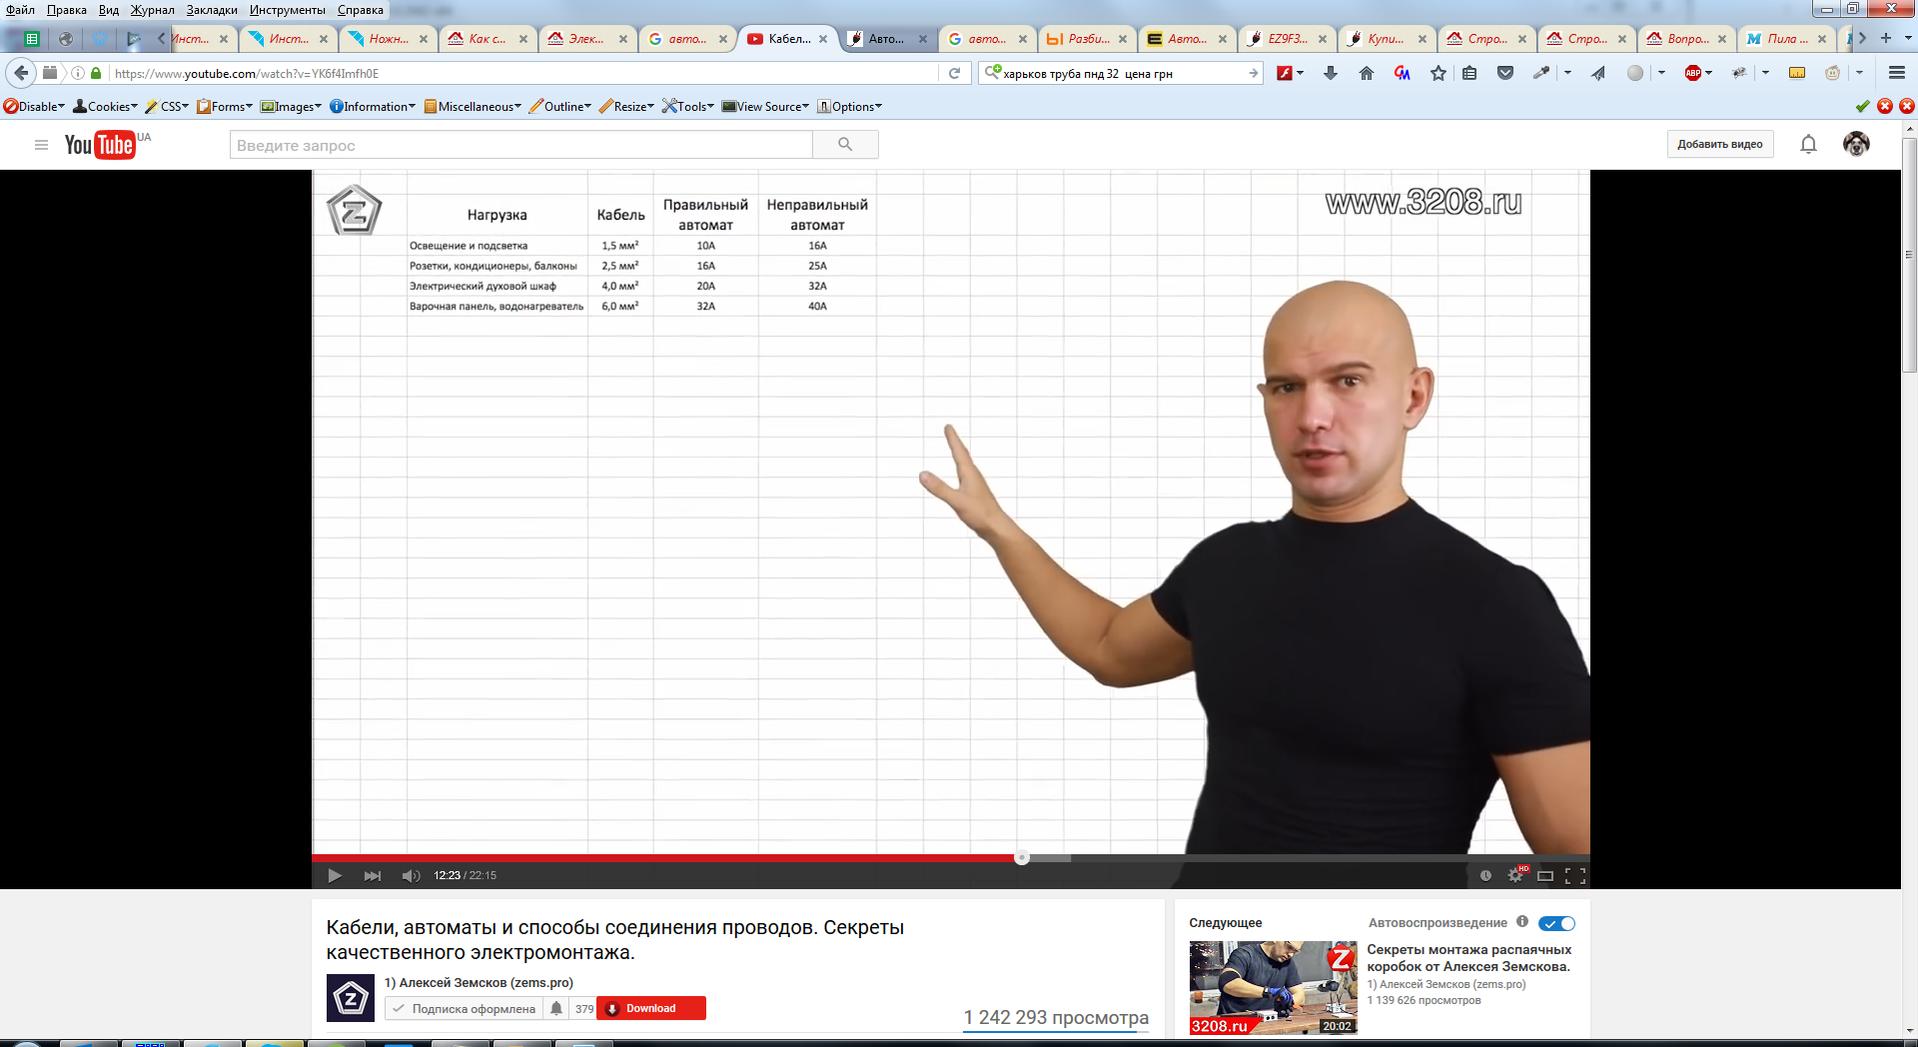Toggle channel notification bell next to subscription
The height and width of the screenshot is (1047, 1918).
[x=556, y=1008]
